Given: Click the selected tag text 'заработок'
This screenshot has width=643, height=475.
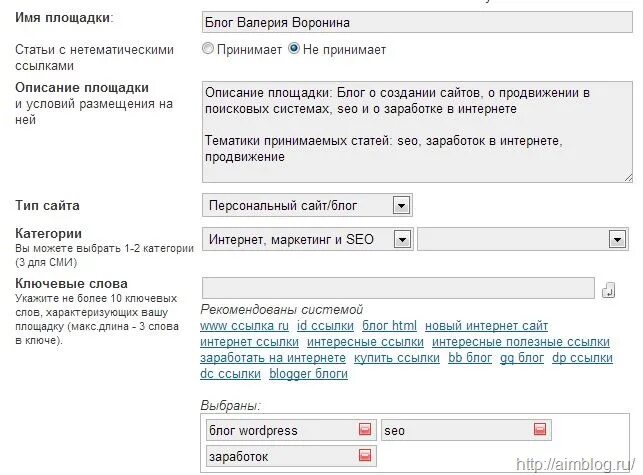Looking at the screenshot, I should click(x=238, y=456).
